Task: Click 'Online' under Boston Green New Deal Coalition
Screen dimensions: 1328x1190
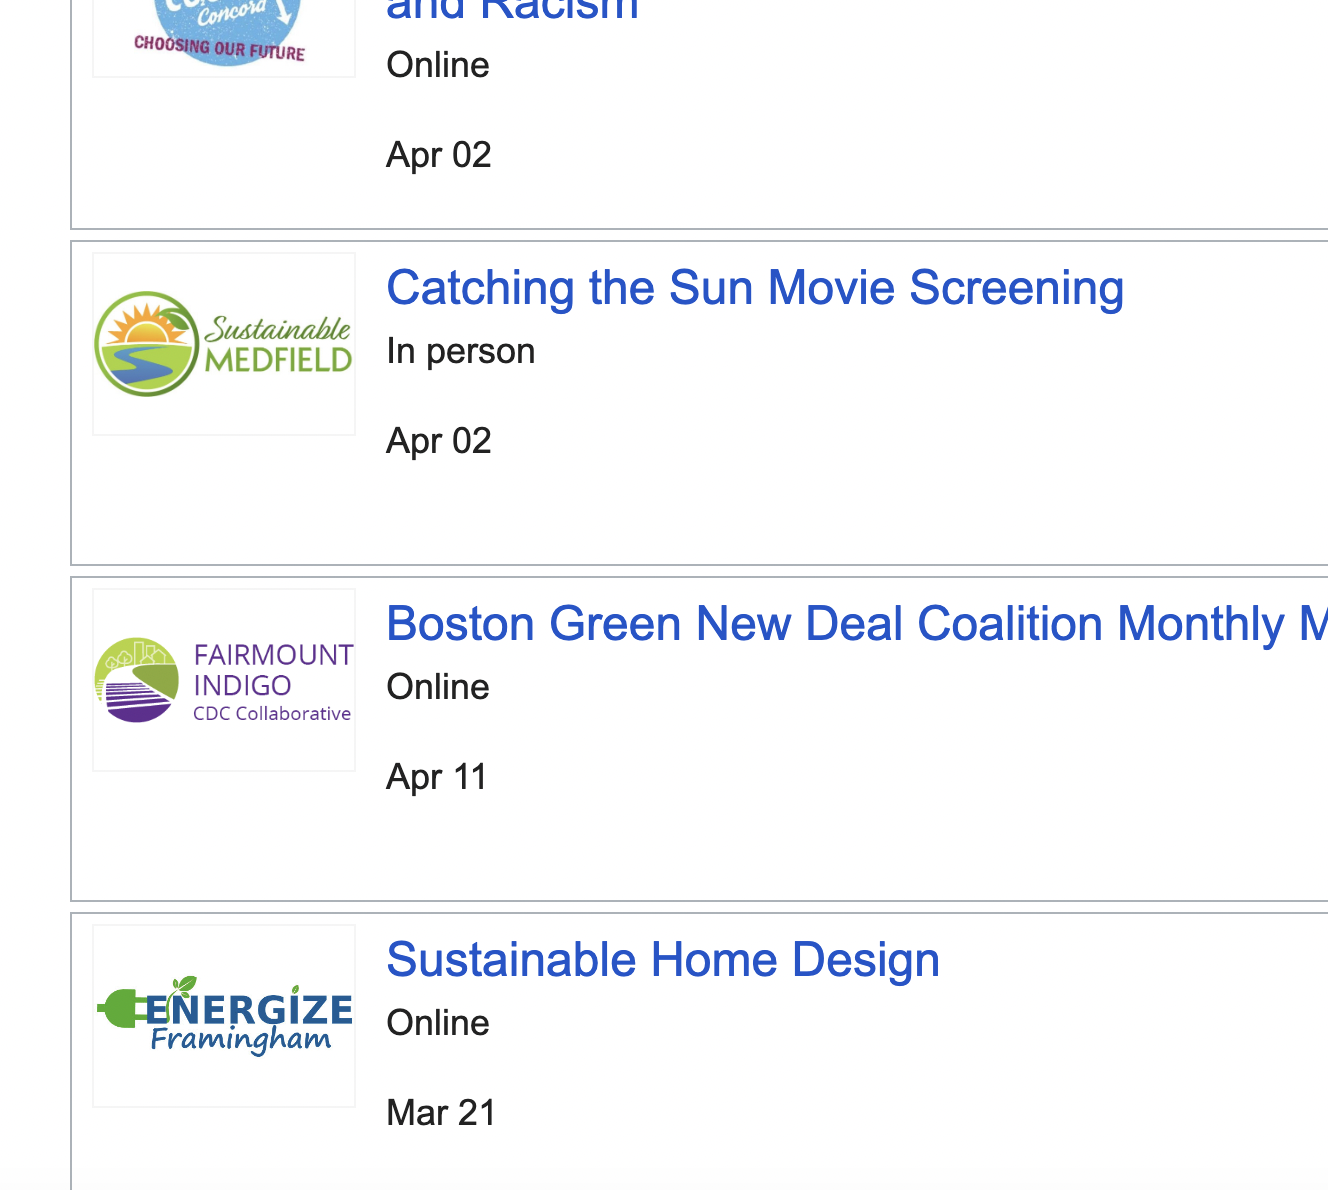Action: point(437,686)
